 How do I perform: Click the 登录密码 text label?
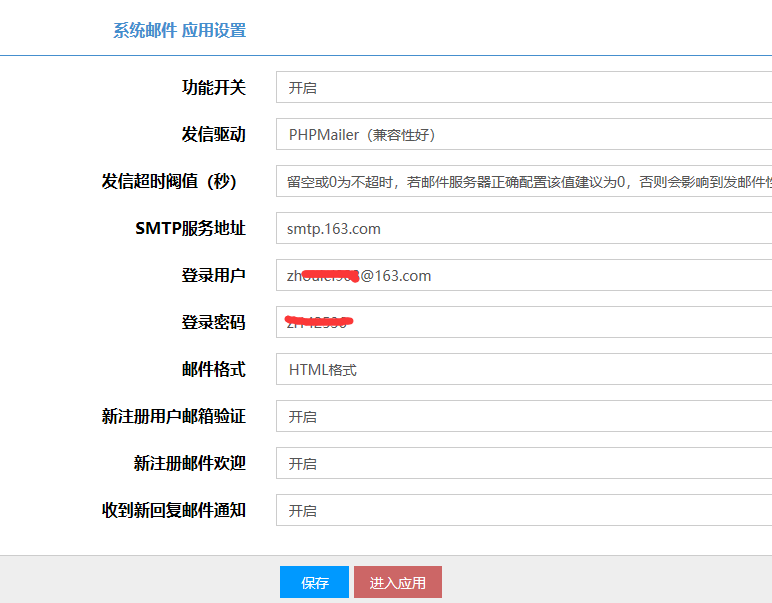[x=213, y=322]
